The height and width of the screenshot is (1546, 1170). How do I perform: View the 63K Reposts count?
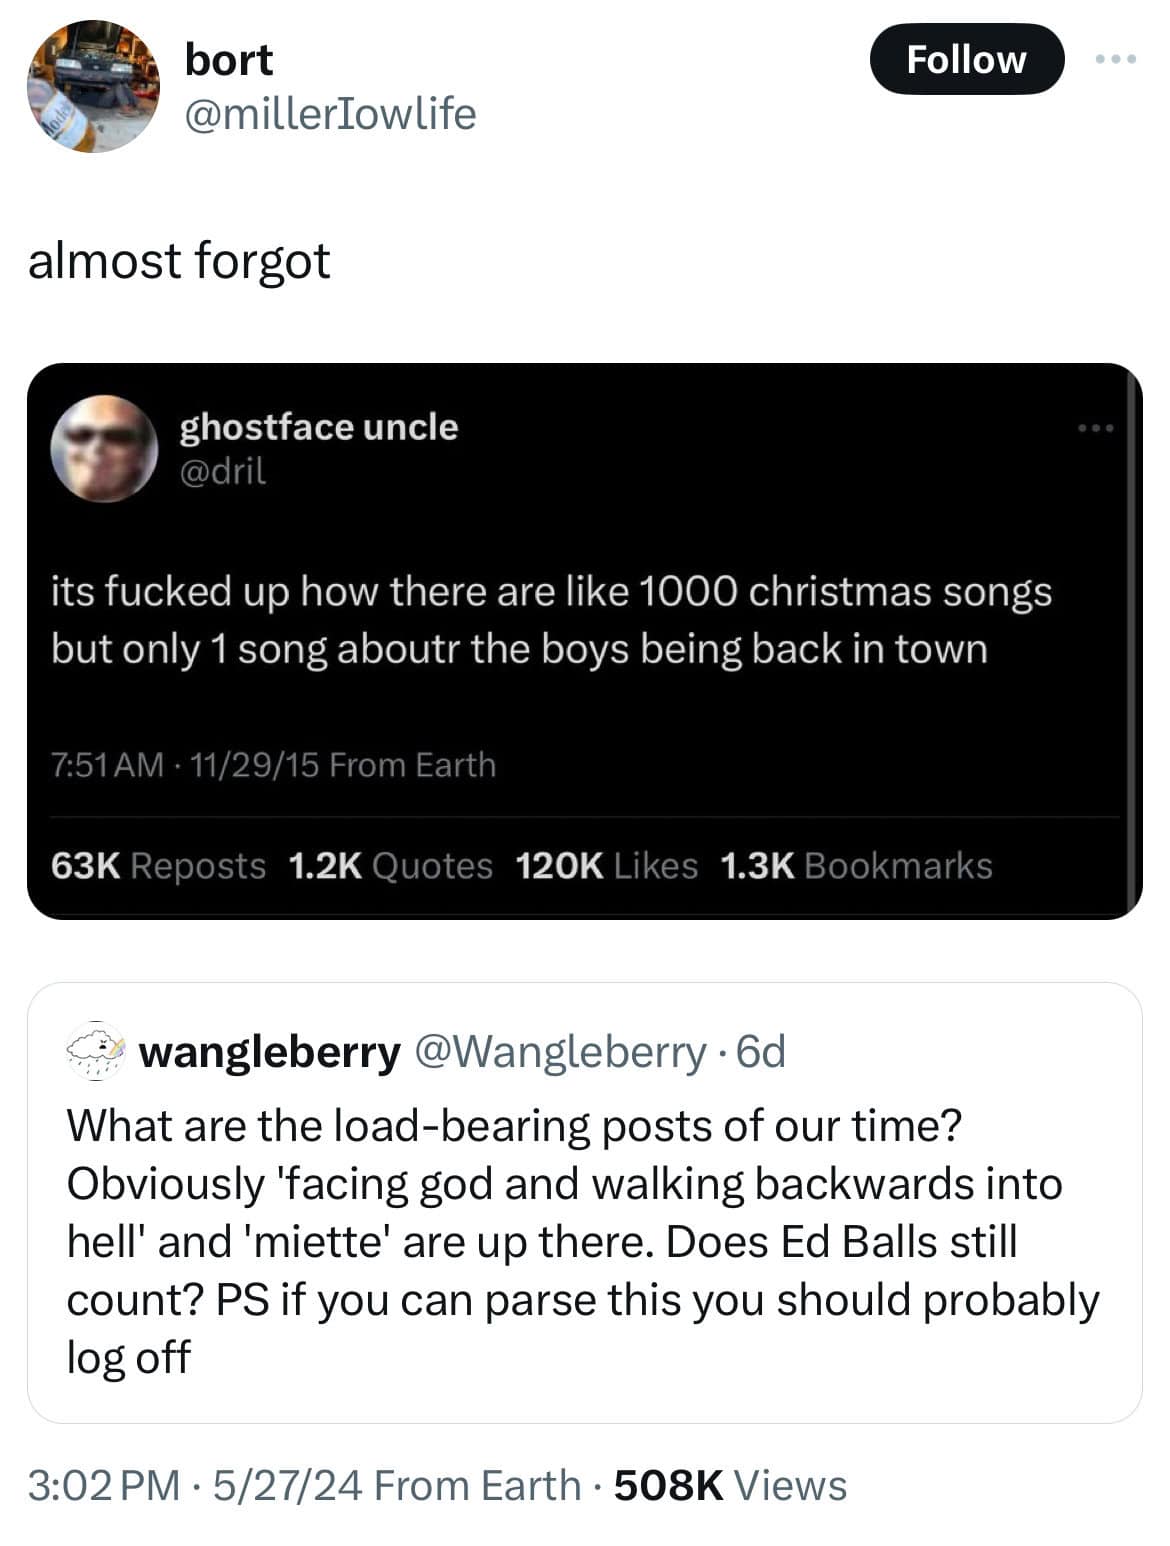click(158, 866)
